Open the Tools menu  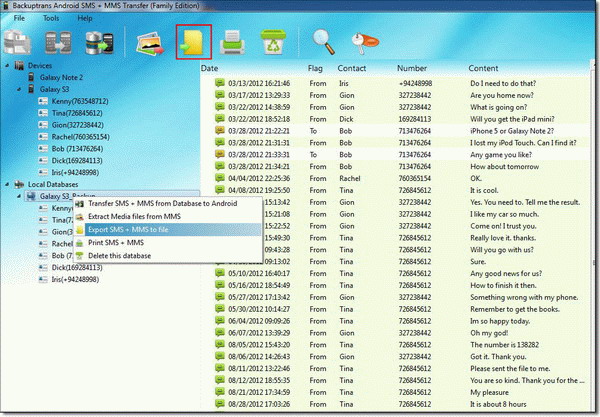pos(51,18)
